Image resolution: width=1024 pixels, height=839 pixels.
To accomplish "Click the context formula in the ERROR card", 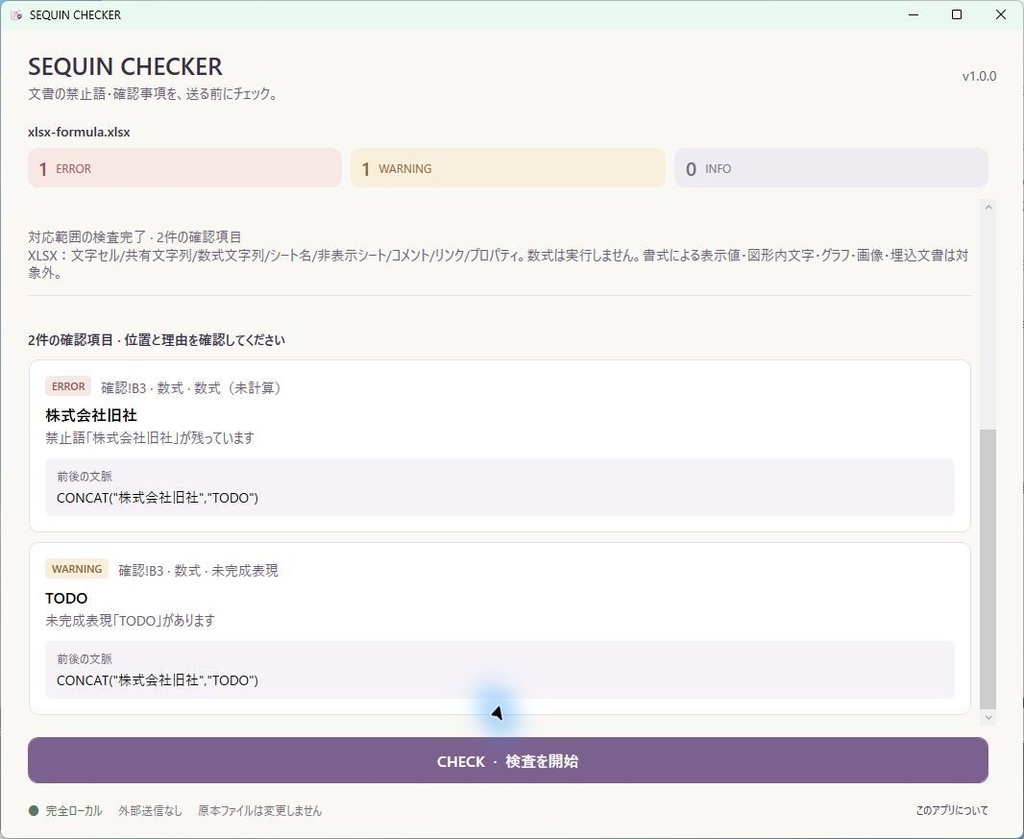I will [x=157, y=498].
